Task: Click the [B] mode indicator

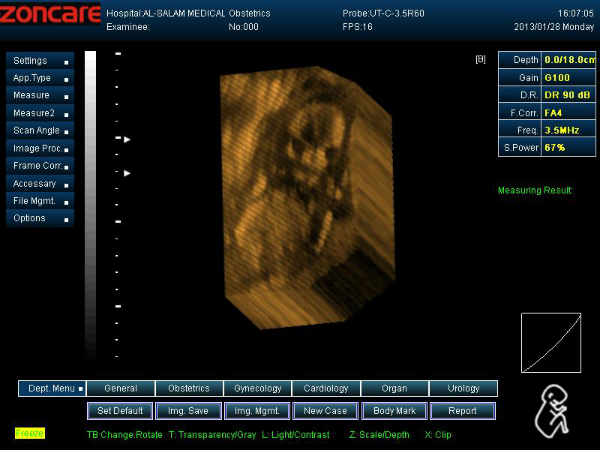Action: [480, 59]
